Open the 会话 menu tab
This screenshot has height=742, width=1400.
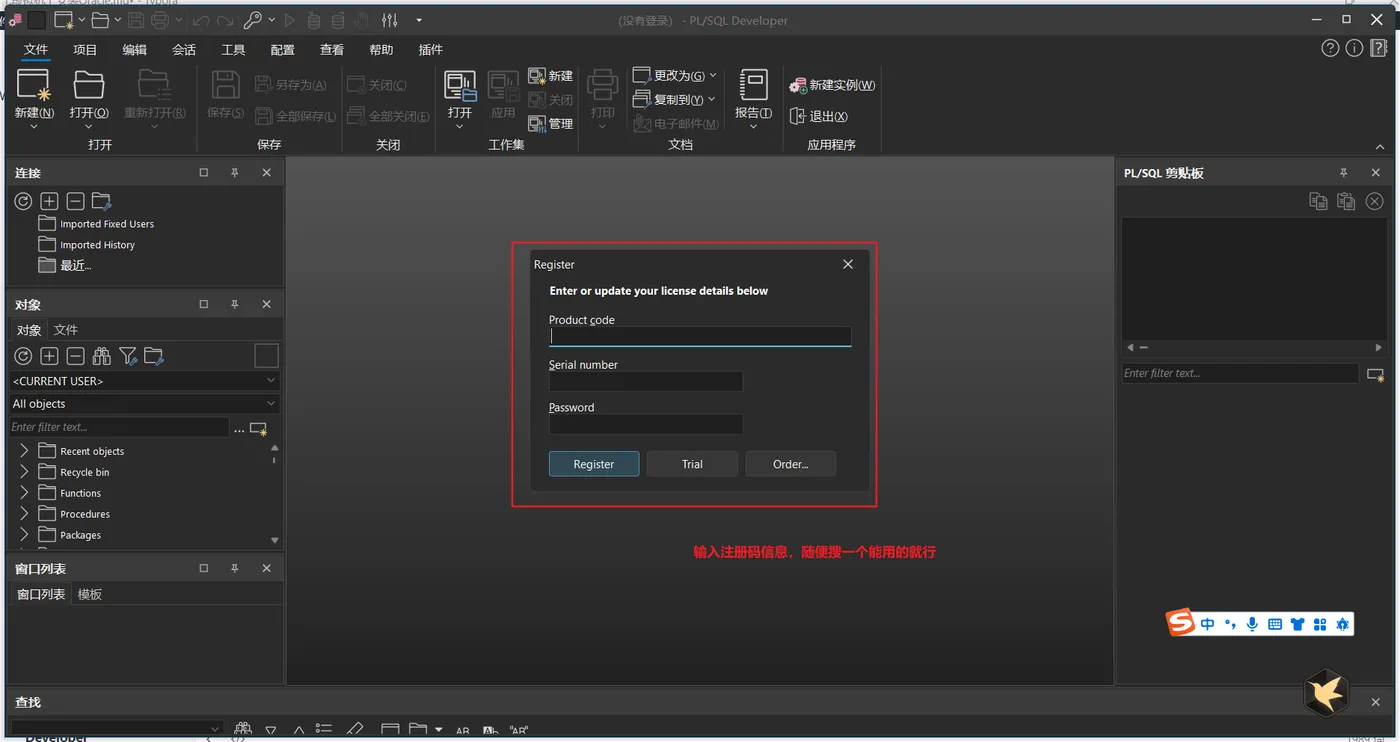tap(184, 49)
